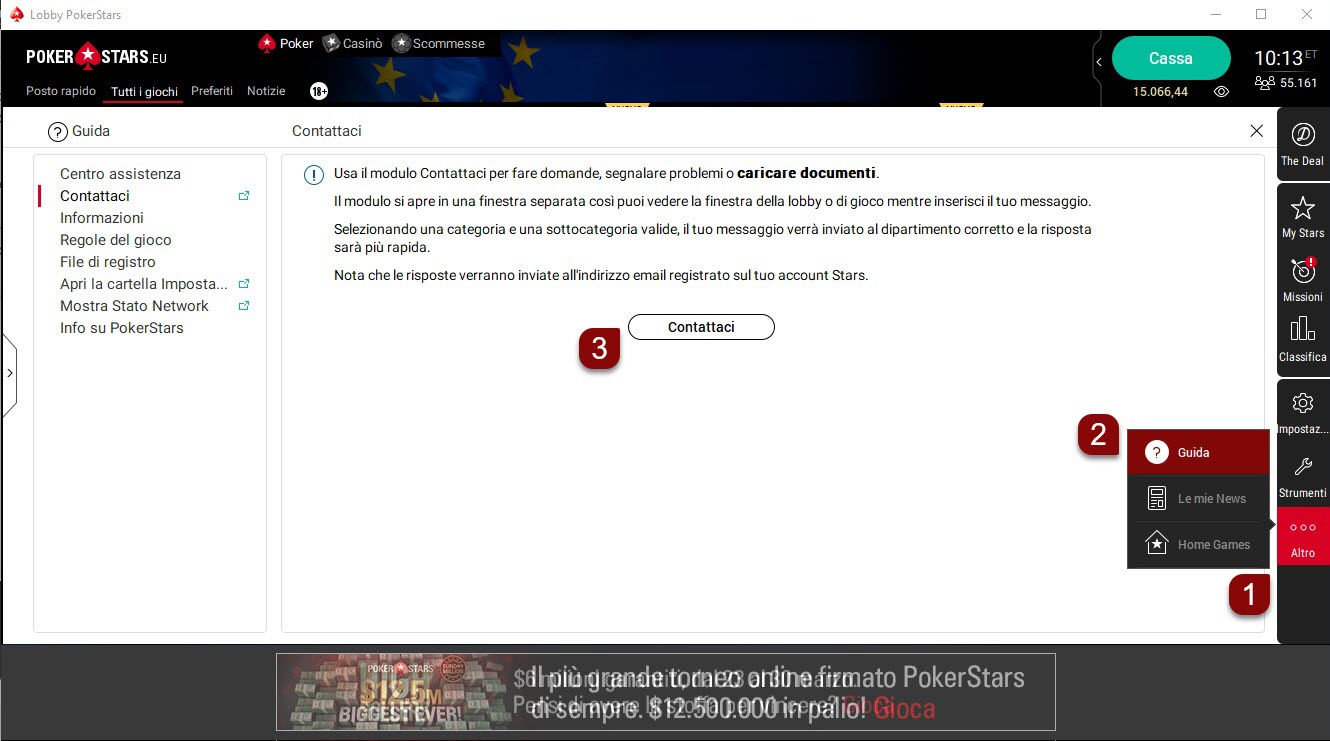Select Regole del gioco entry
Image resolution: width=1330 pixels, height=741 pixels.
[x=116, y=240]
